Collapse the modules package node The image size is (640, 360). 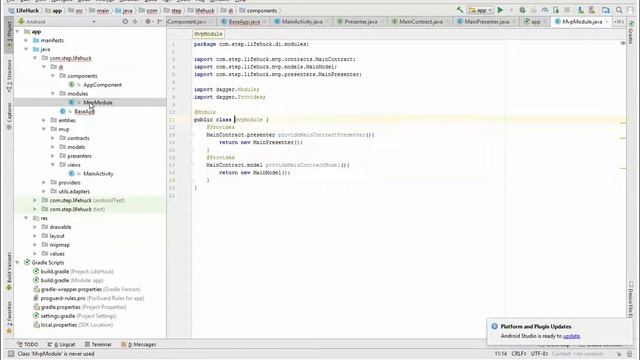tap(53, 94)
